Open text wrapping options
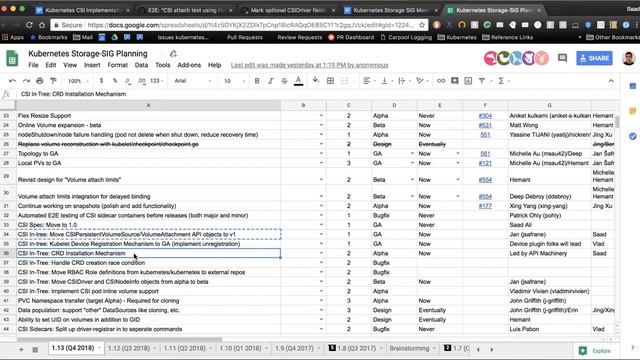The height and width of the screenshot is (360, 640). pyautogui.click(x=403, y=81)
